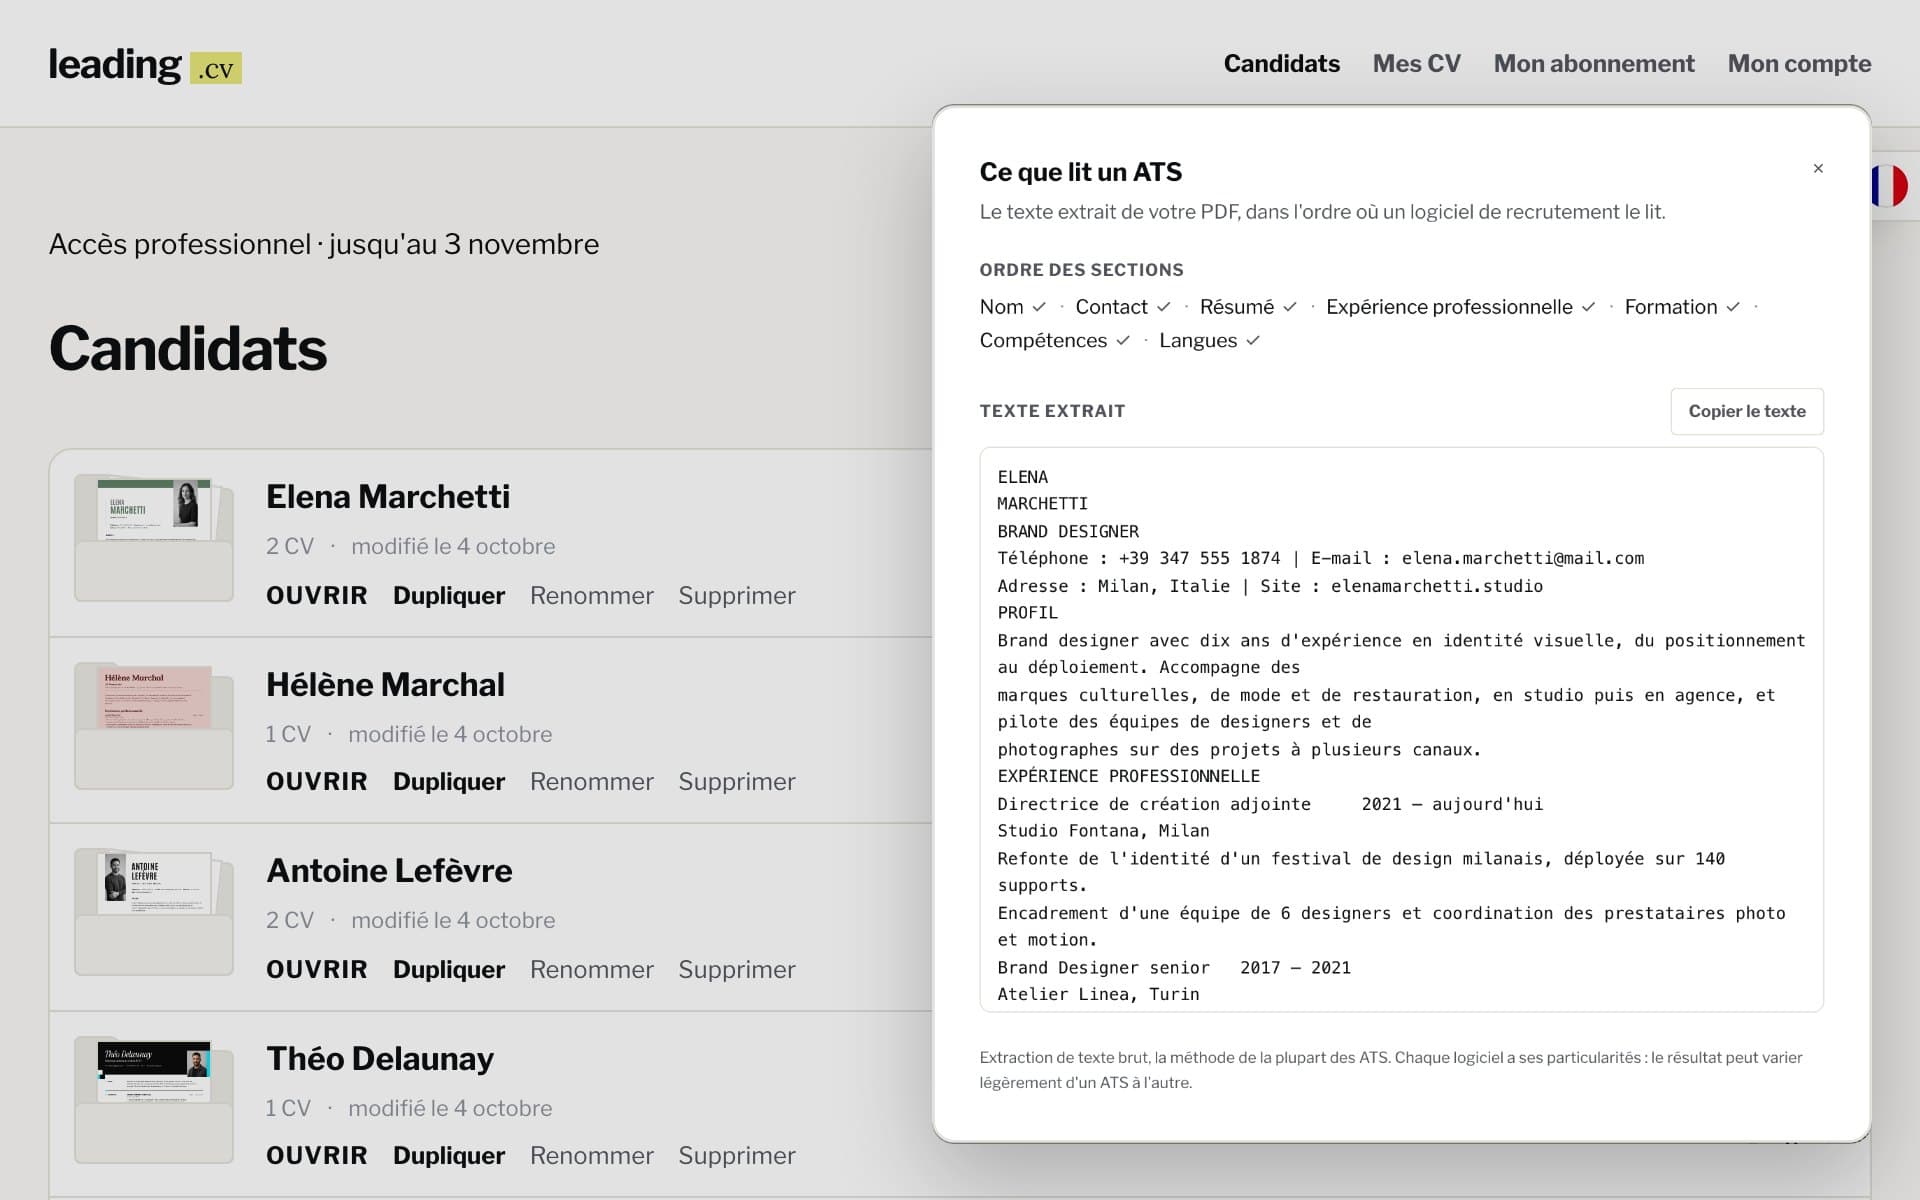
Task: Click the Hélène Marchal candidate name
Action: pyautogui.click(x=385, y=684)
